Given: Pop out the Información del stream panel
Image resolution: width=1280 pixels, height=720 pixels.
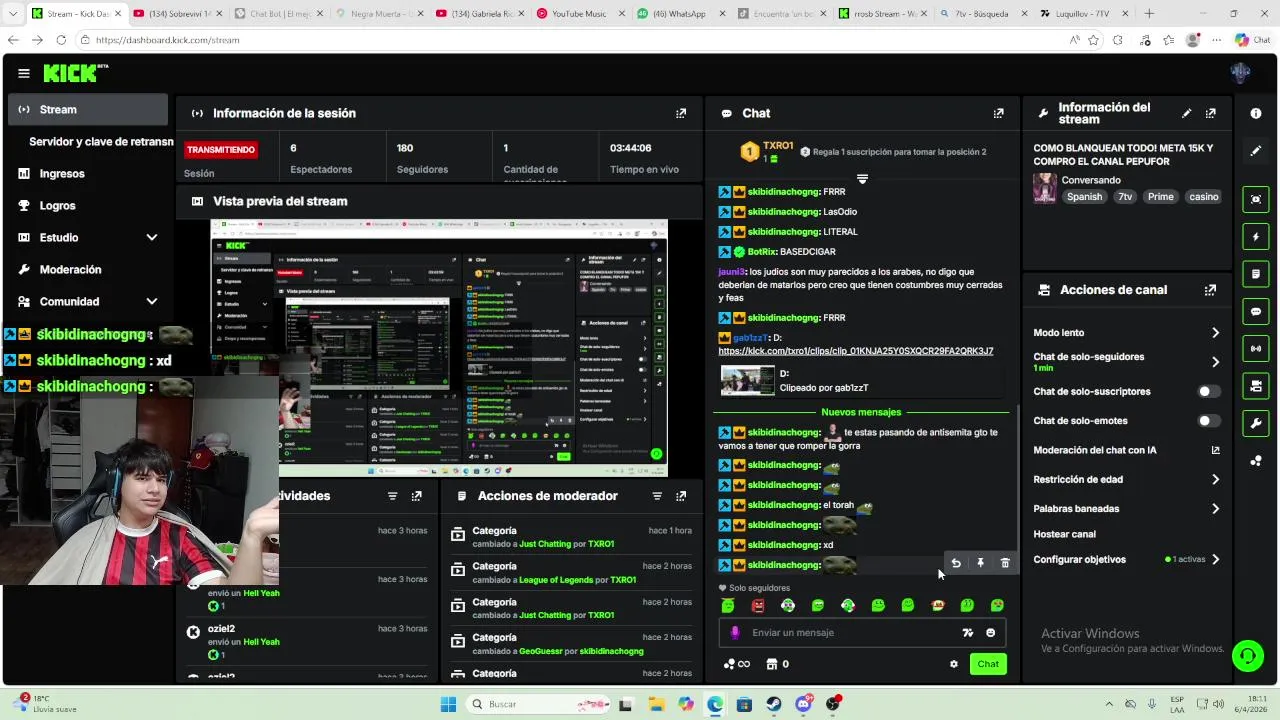Looking at the screenshot, I should point(1210,113).
